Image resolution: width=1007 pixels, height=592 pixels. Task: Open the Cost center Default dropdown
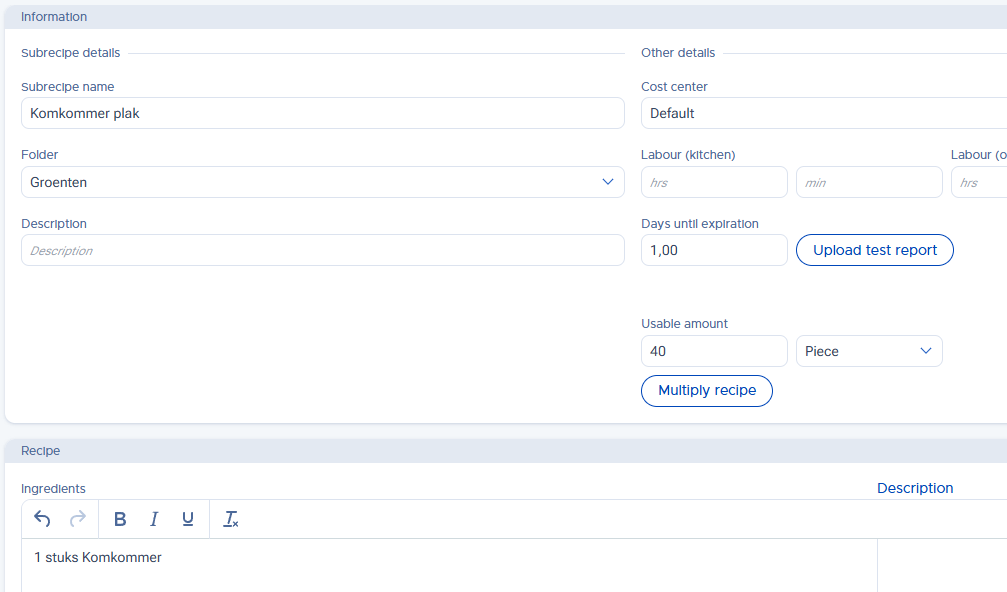[822, 113]
